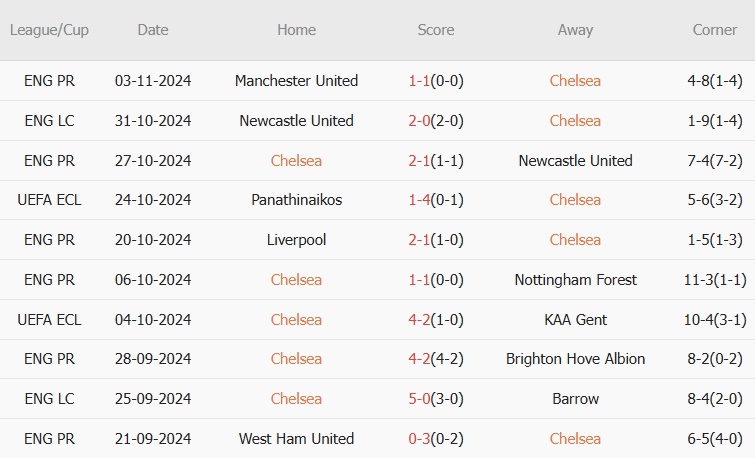The image size is (755, 458).
Task: Click Liverpool team name
Action: [x=296, y=240]
